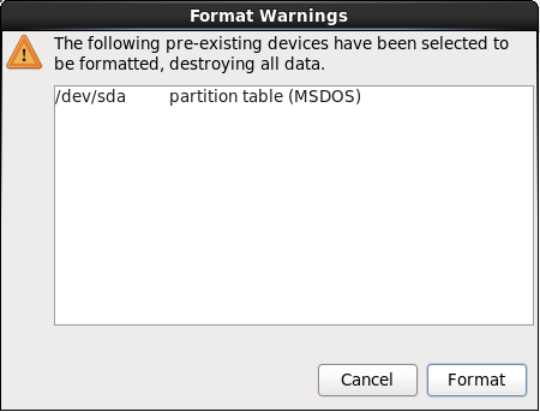Click the 'destroying all data' warning text
The width and height of the screenshot is (540, 412).
[x=247, y=64]
